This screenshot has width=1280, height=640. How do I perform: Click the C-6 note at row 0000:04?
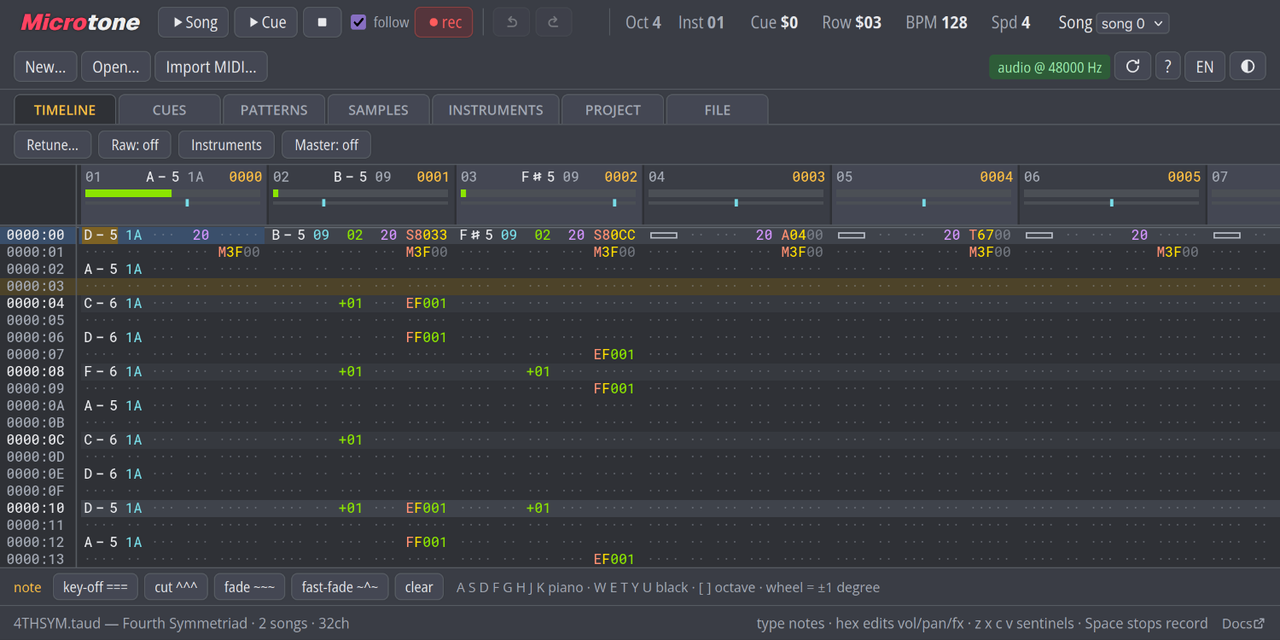tap(100, 303)
